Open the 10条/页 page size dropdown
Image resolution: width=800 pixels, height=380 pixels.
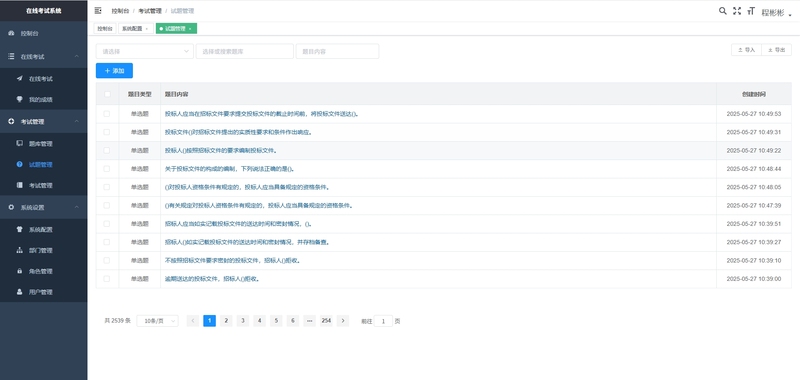point(158,321)
